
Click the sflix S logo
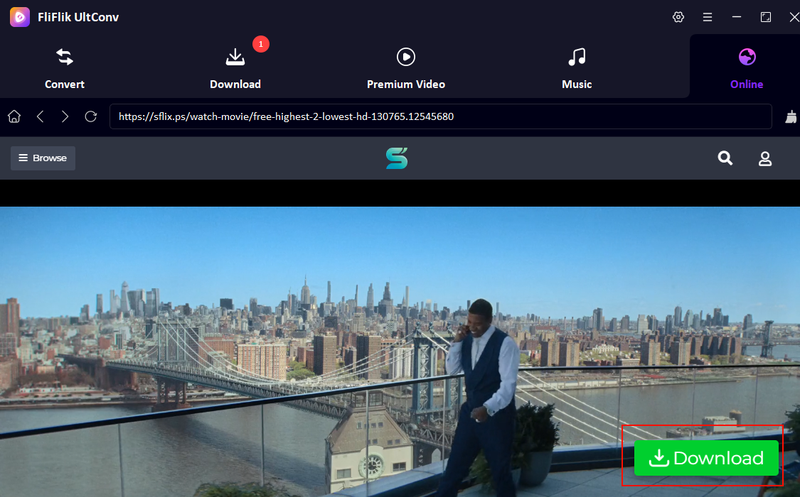click(x=397, y=158)
